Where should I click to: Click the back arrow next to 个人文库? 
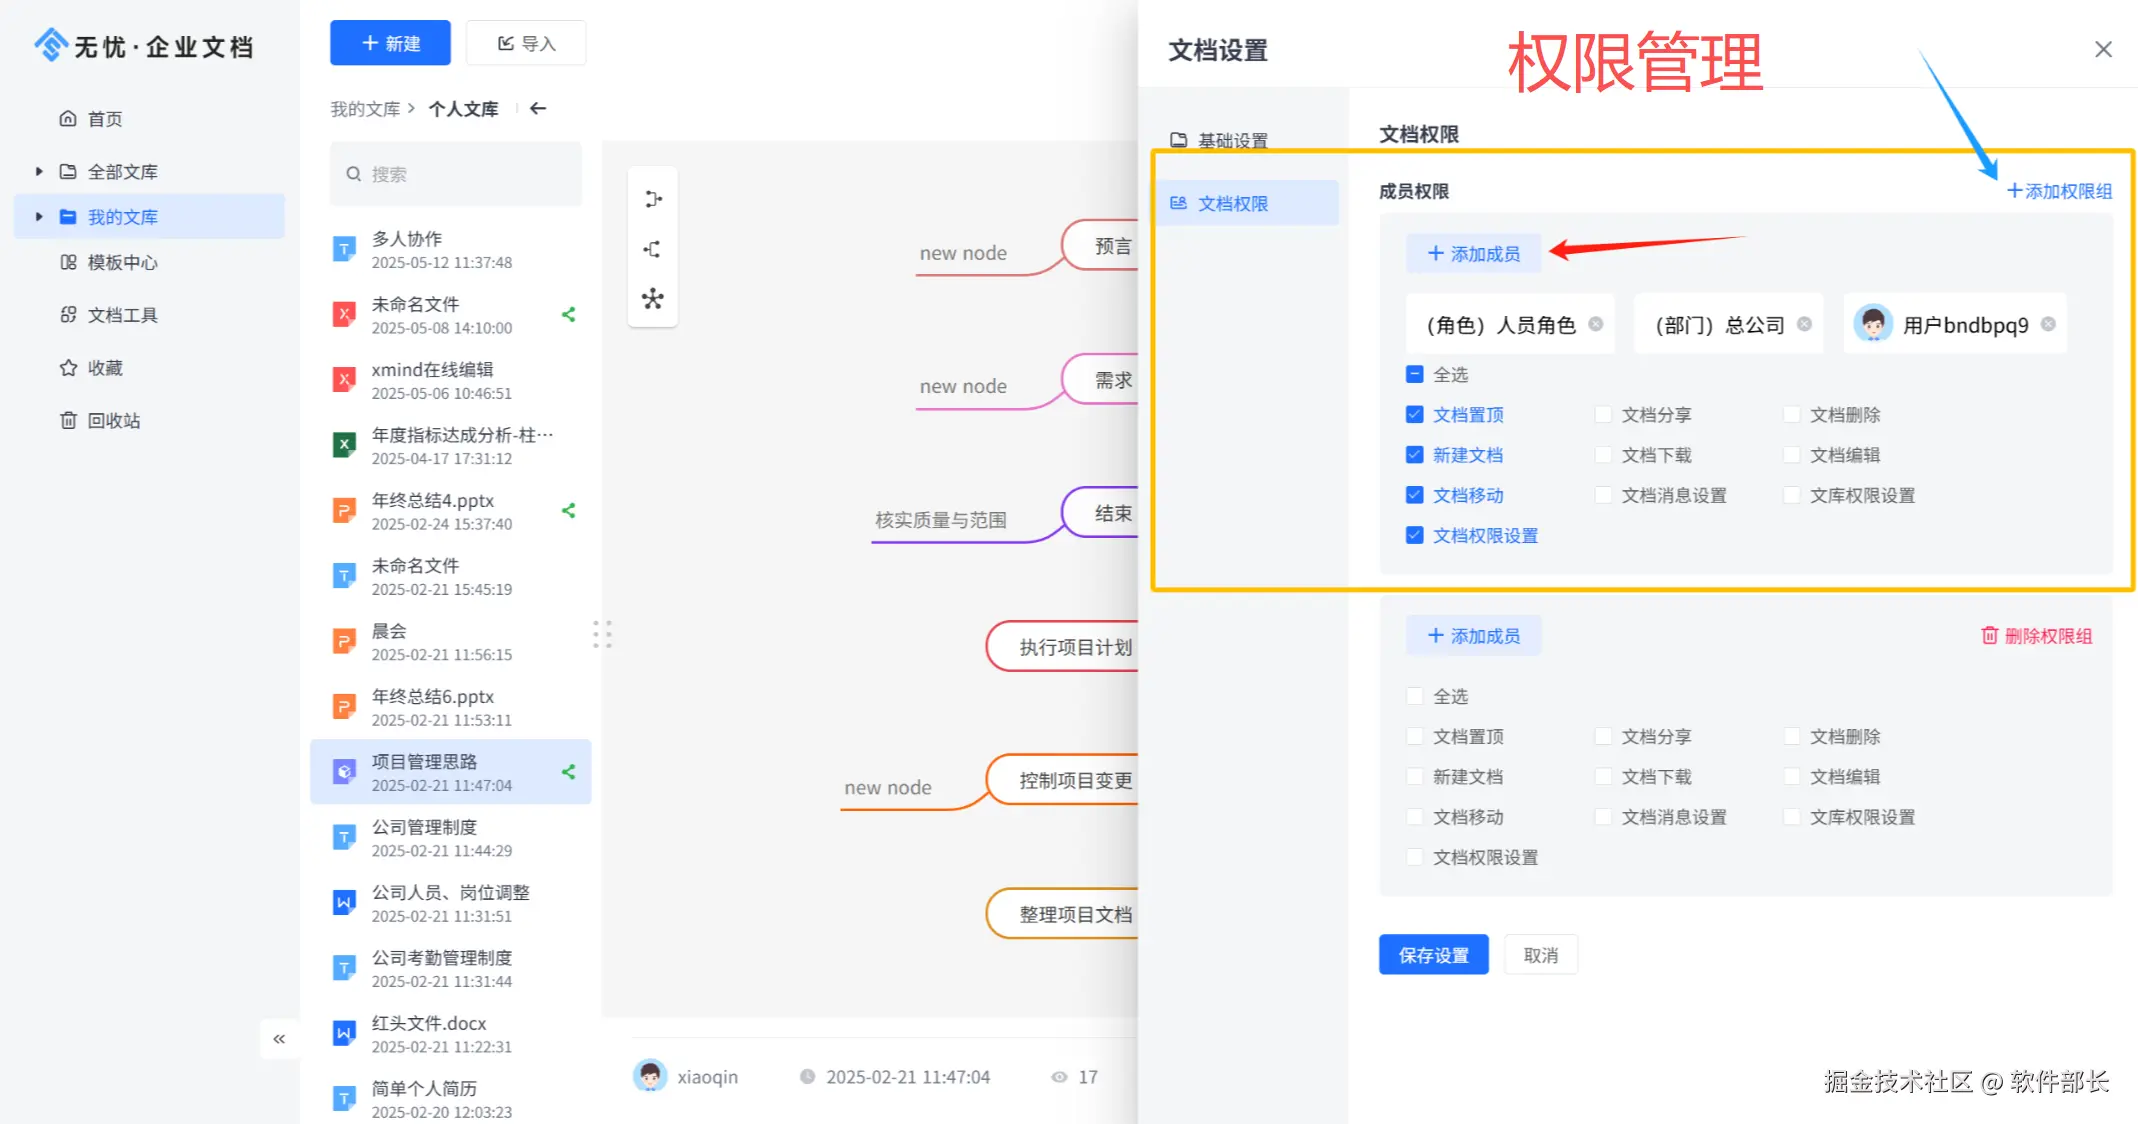click(x=538, y=109)
